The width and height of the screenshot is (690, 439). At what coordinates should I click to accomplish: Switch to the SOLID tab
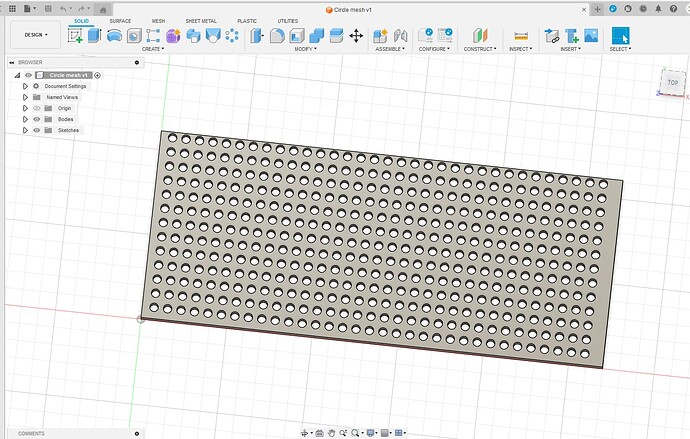81,21
